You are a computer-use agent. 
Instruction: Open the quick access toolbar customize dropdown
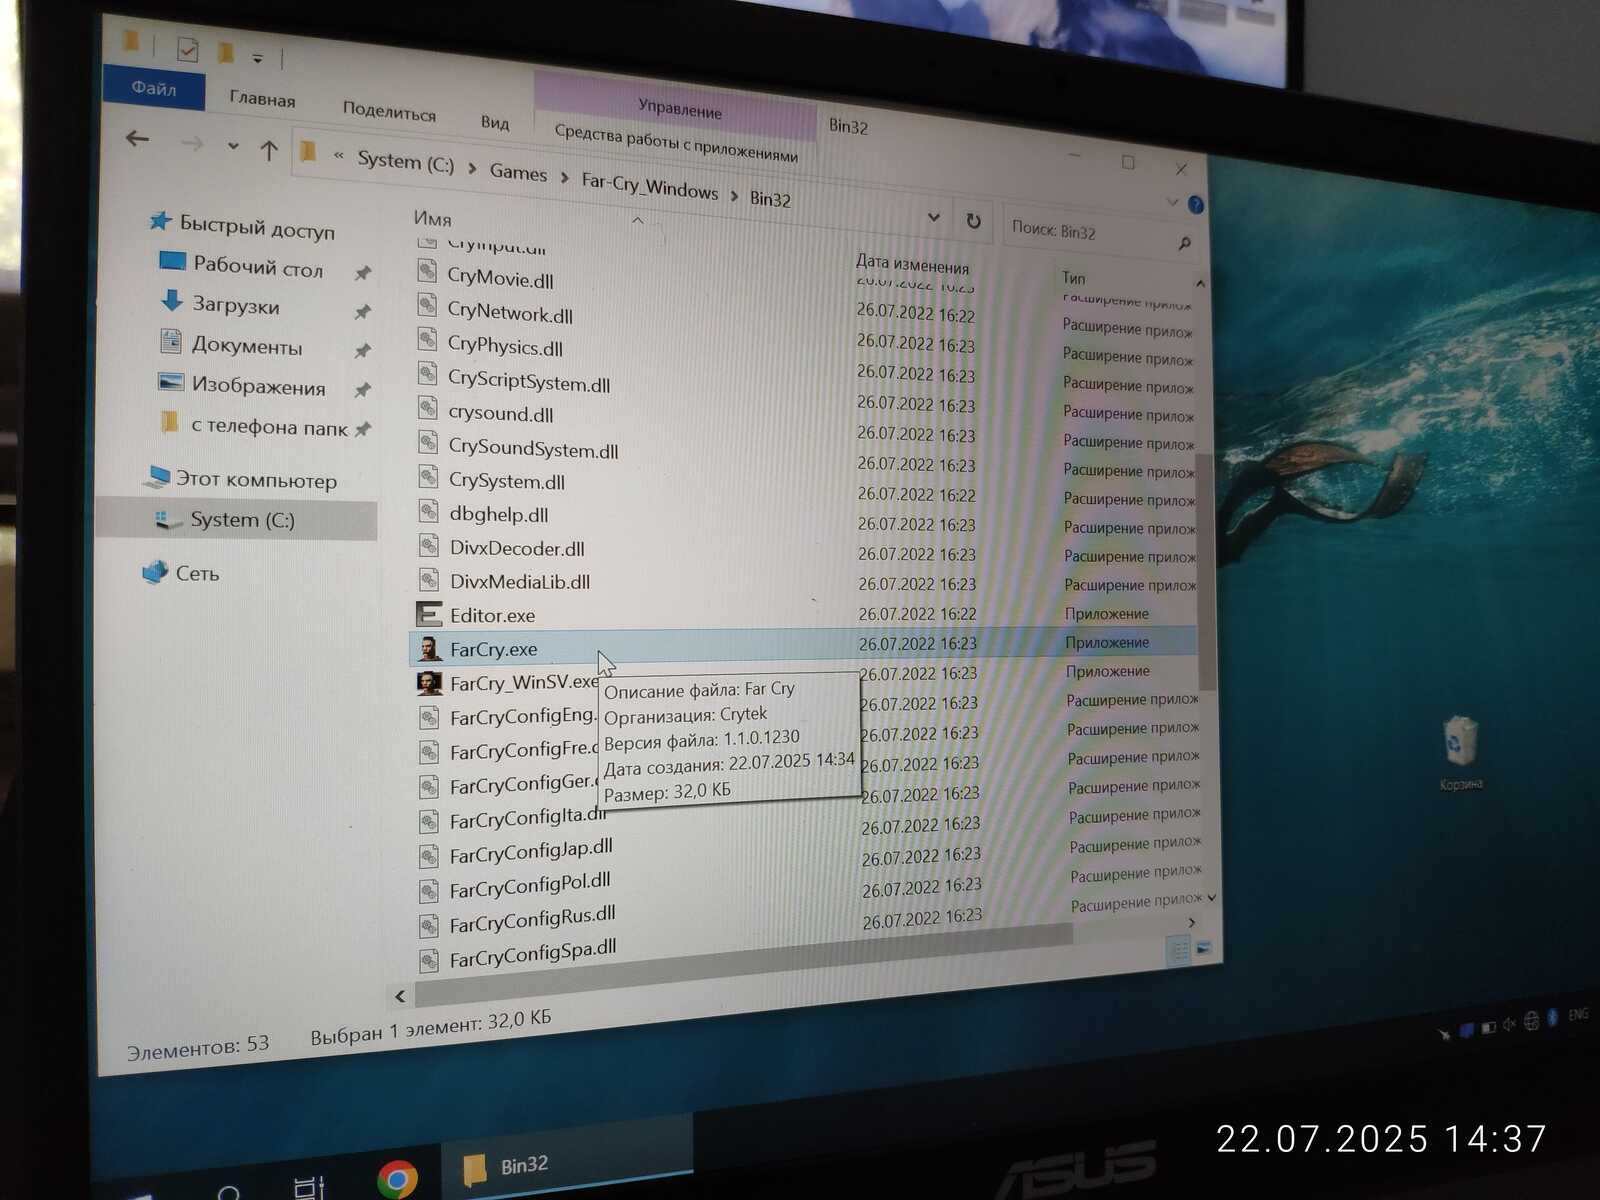click(x=257, y=59)
